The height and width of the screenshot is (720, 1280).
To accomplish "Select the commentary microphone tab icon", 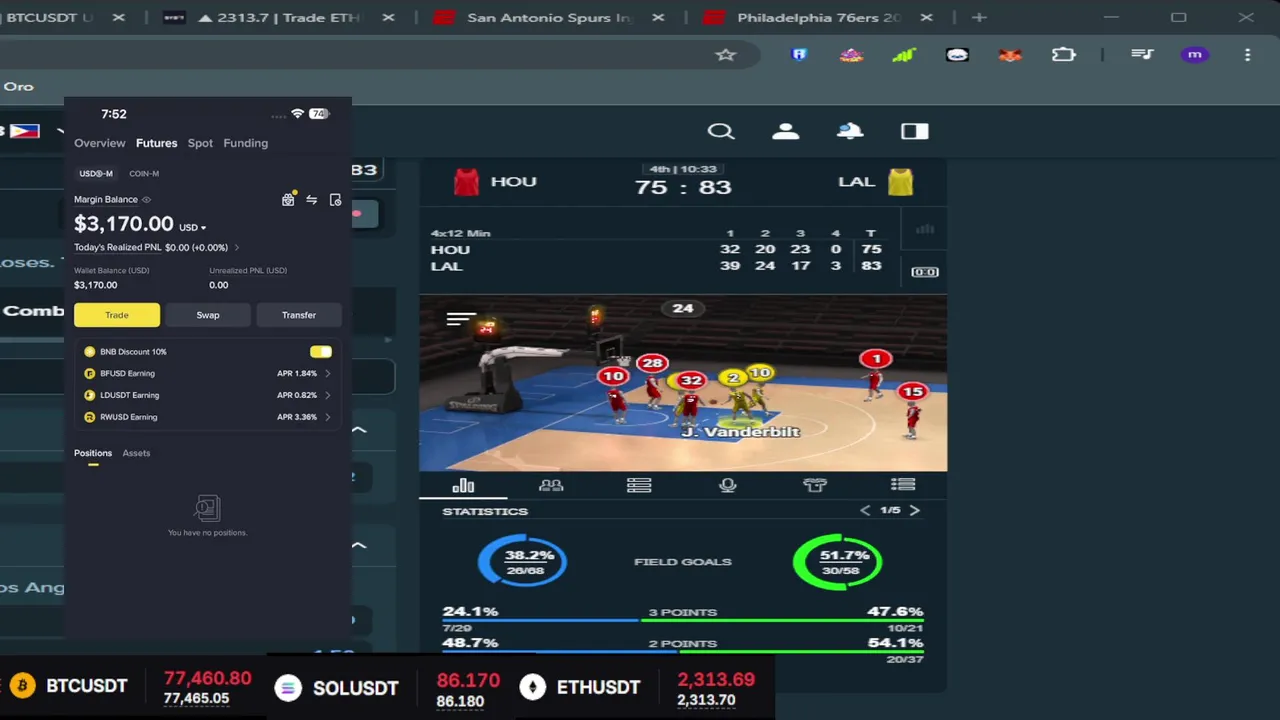I will click(x=727, y=486).
